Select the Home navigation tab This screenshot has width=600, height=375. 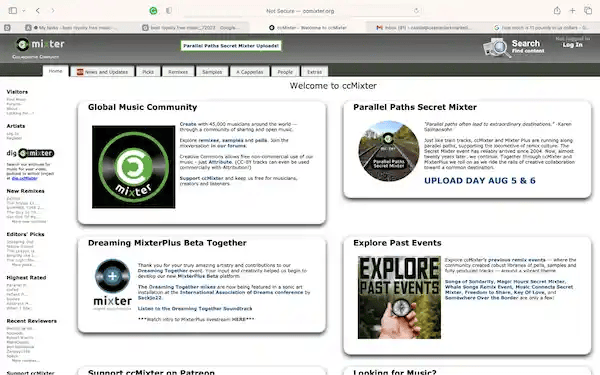(55, 71)
